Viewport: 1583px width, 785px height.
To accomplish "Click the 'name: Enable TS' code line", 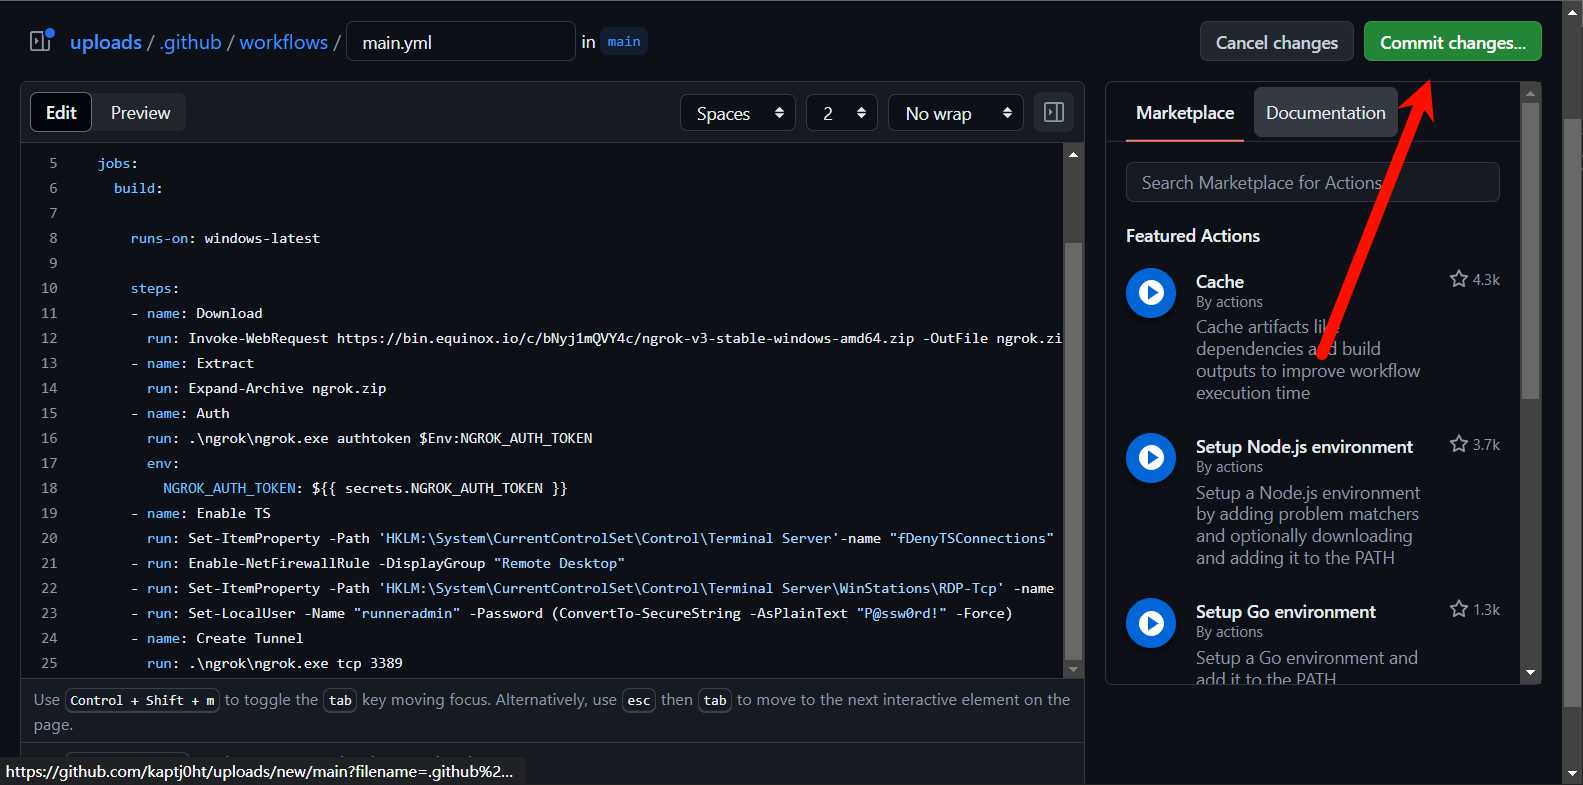I will pyautogui.click(x=201, y=513).
